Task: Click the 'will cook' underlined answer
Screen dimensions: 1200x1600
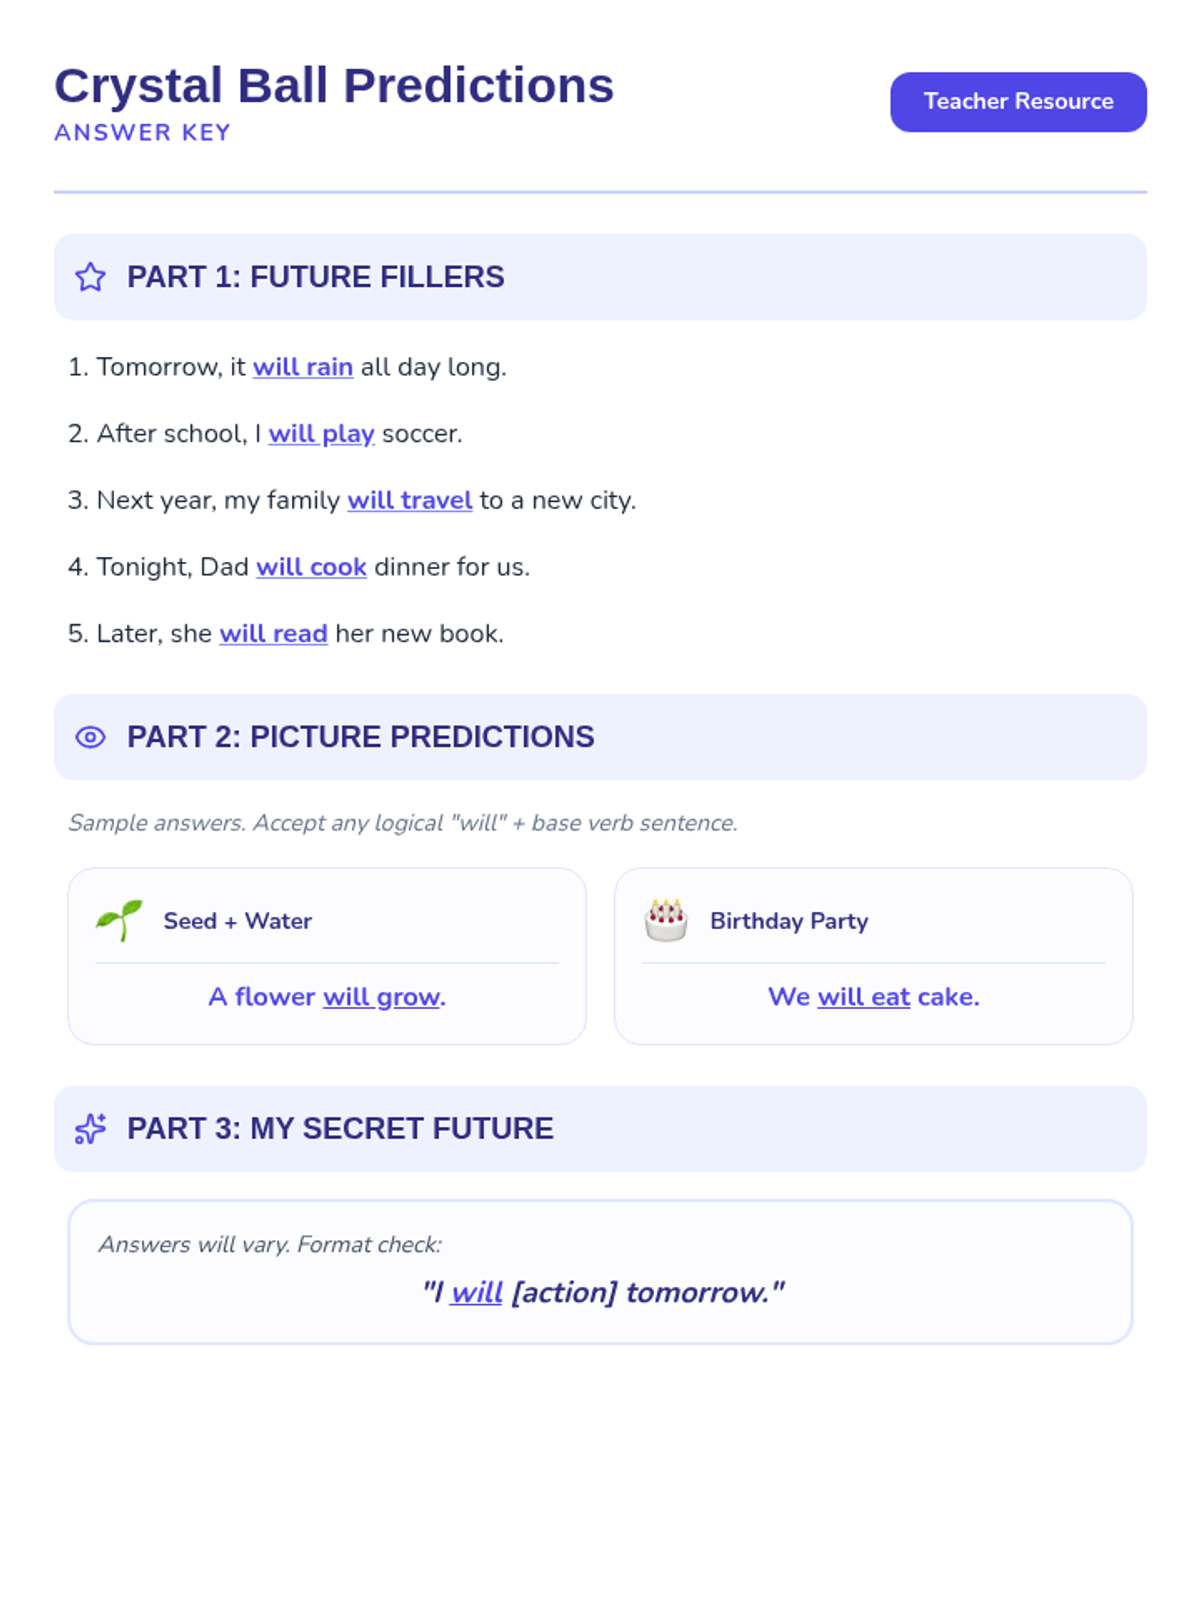Action: pyautogui.click(x=311, y=567)
